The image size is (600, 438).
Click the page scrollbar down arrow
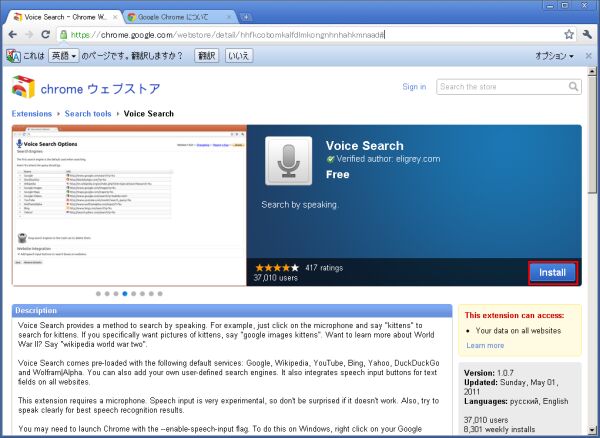pyautogui.click(x=592, y=430)
